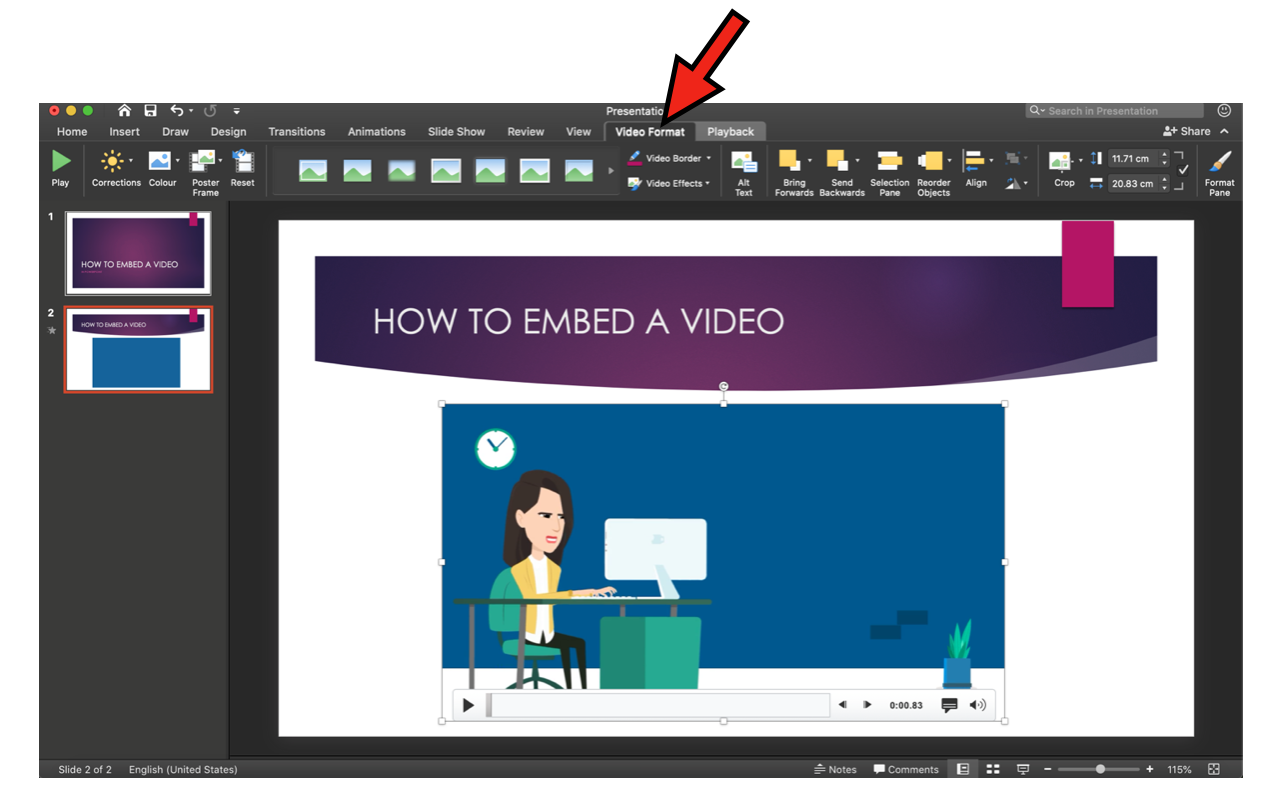Viewport: 1270px width, 786px height.
Task: Toggle the Notes pane
Action: (835, 769)
